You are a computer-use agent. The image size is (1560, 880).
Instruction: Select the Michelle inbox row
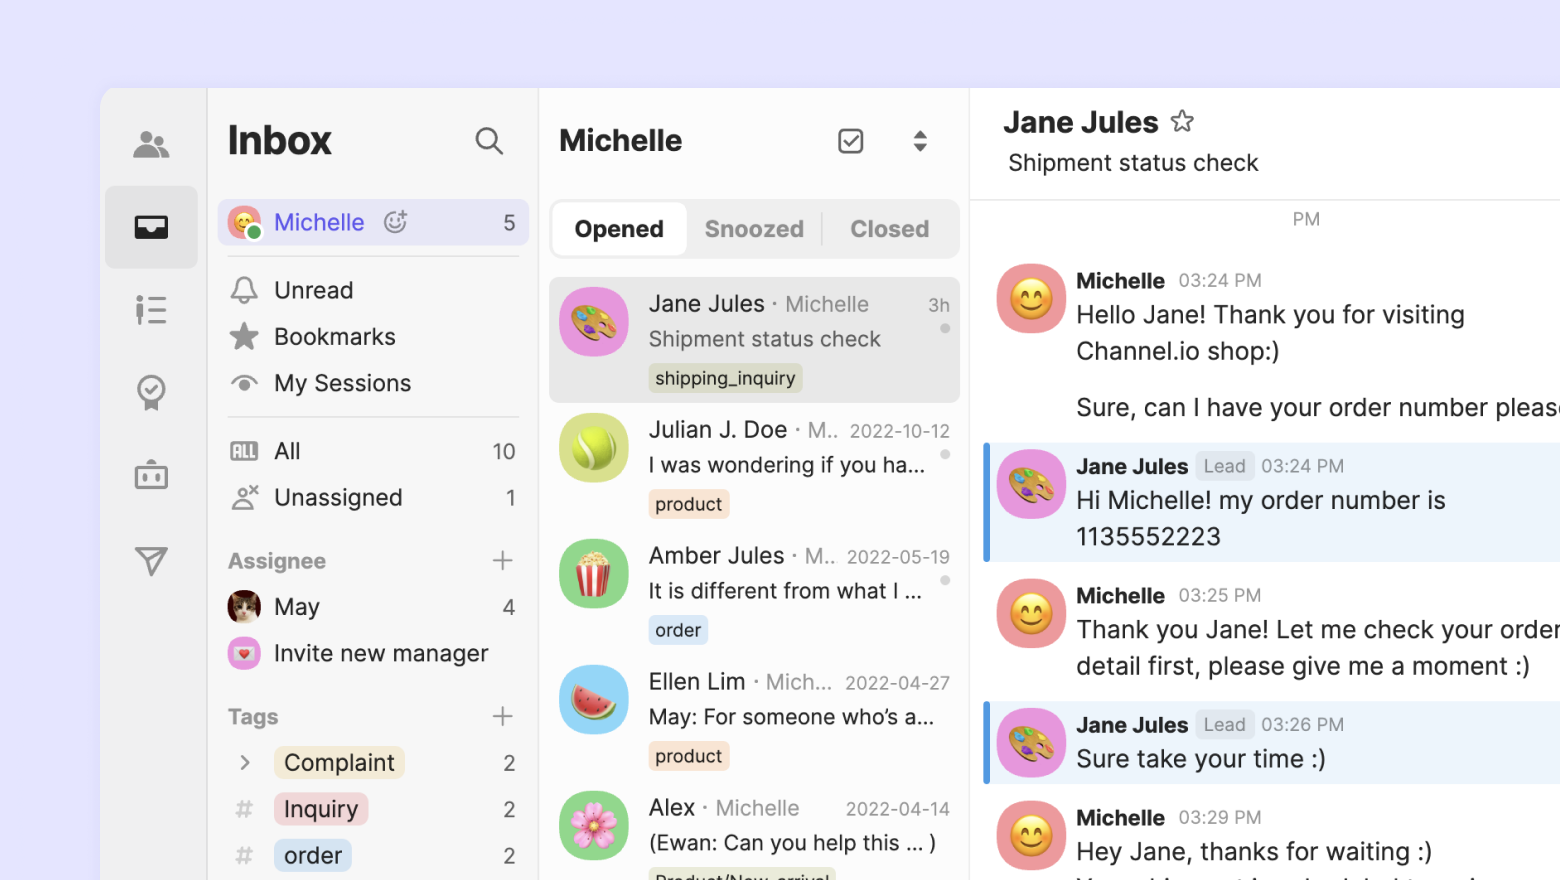[x=374, y=222]
